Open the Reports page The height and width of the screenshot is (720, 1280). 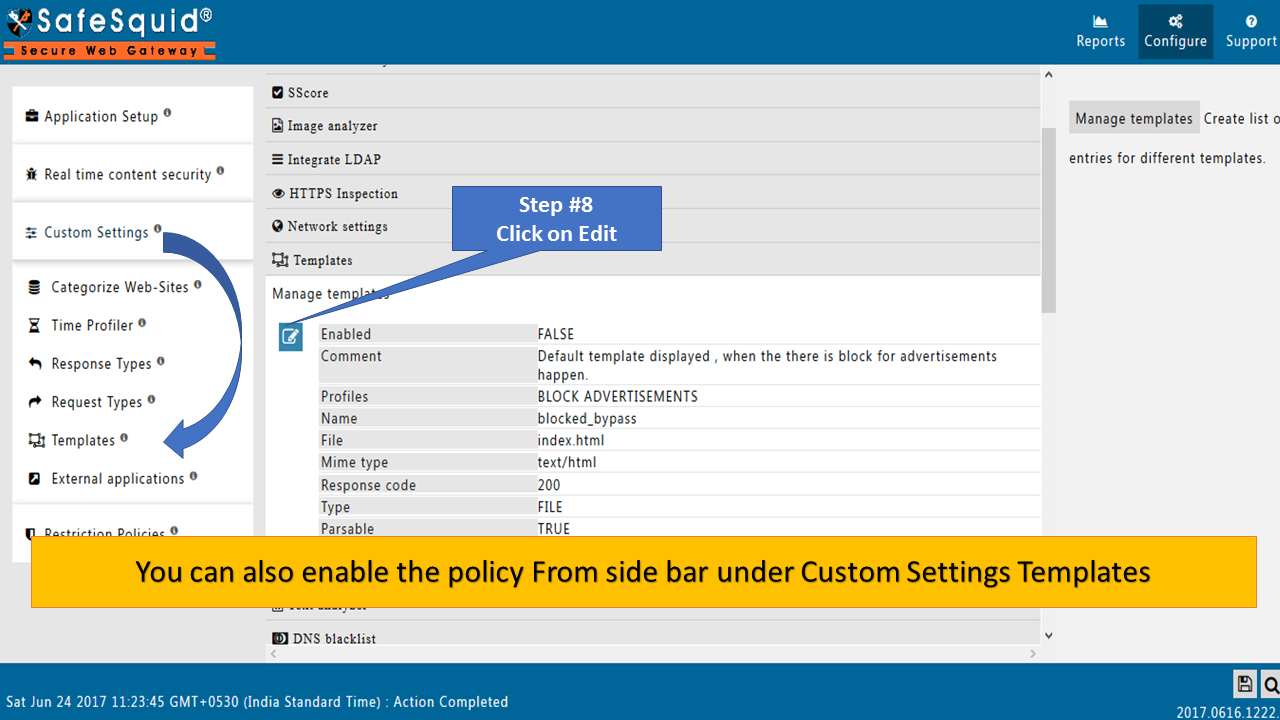pyautogui.click(x=1100, y=31)
